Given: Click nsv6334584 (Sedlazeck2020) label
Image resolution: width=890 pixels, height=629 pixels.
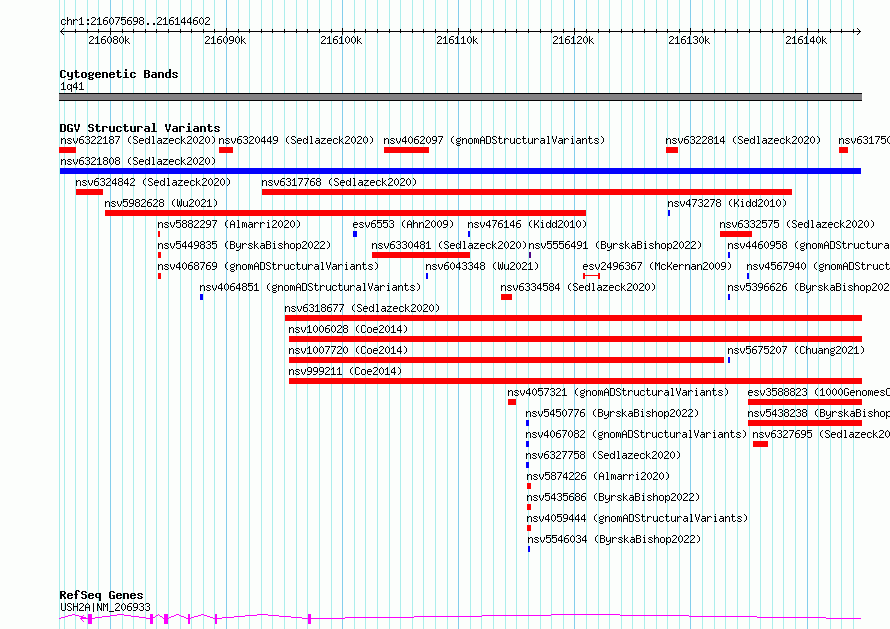Looking at the screenshot, I should 578,287.
